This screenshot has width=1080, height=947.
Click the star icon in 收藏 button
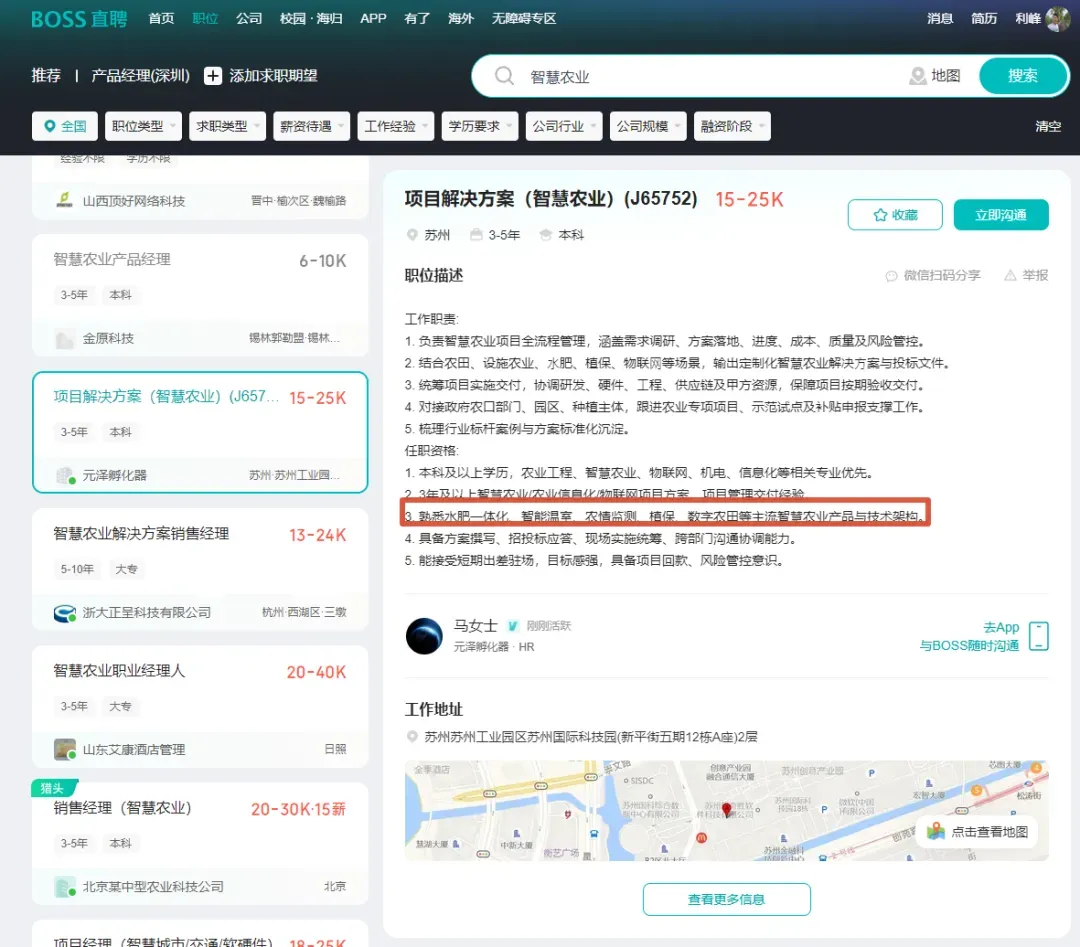pos(880,215)
